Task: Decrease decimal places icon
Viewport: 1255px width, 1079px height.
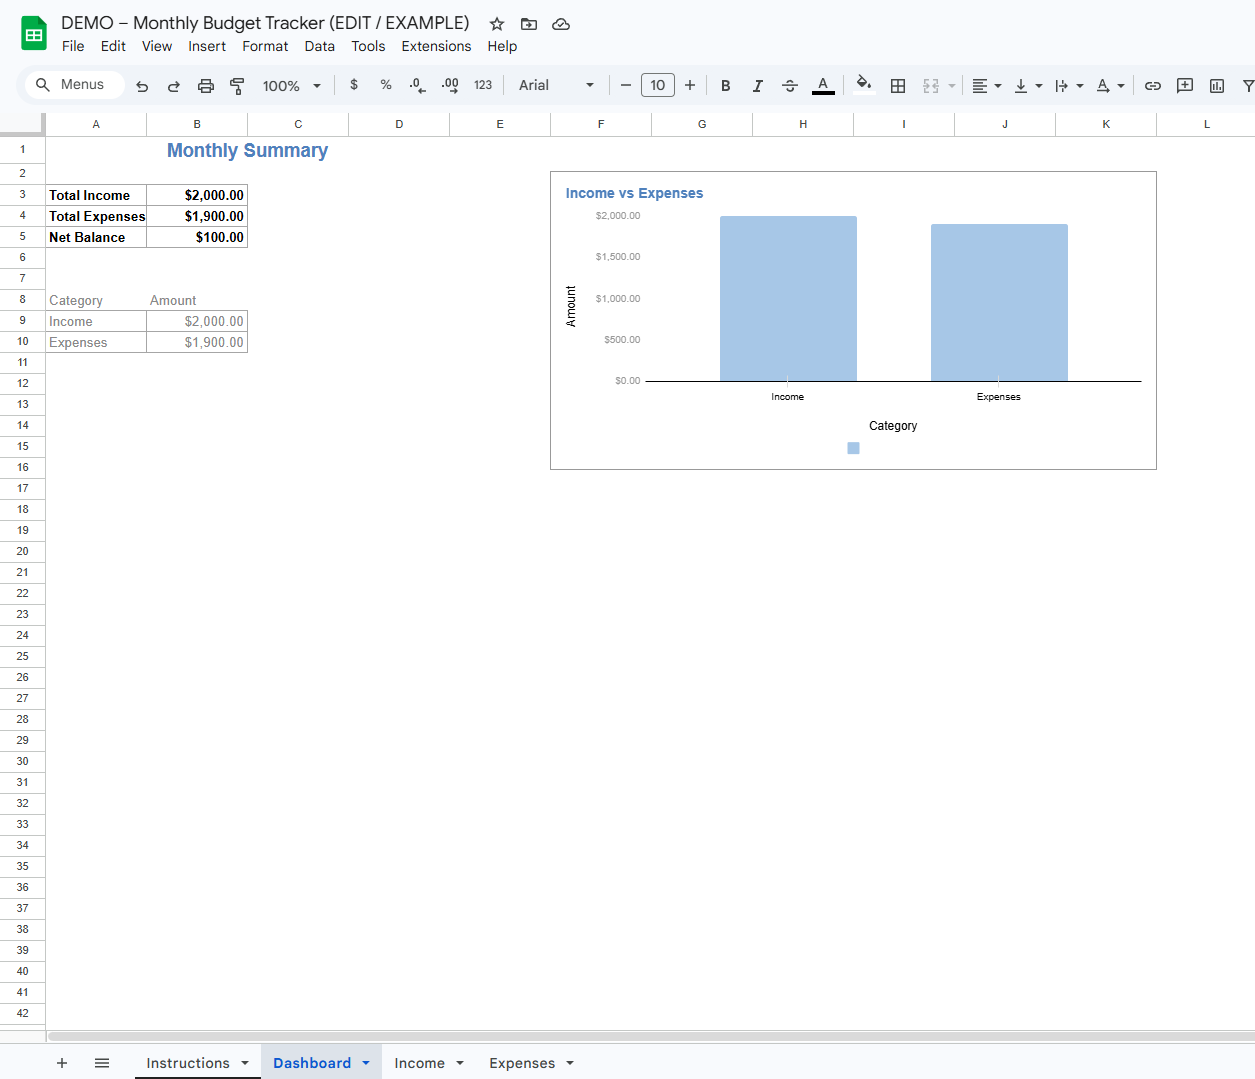Action: pyautogui.click(x=418, y=85)
